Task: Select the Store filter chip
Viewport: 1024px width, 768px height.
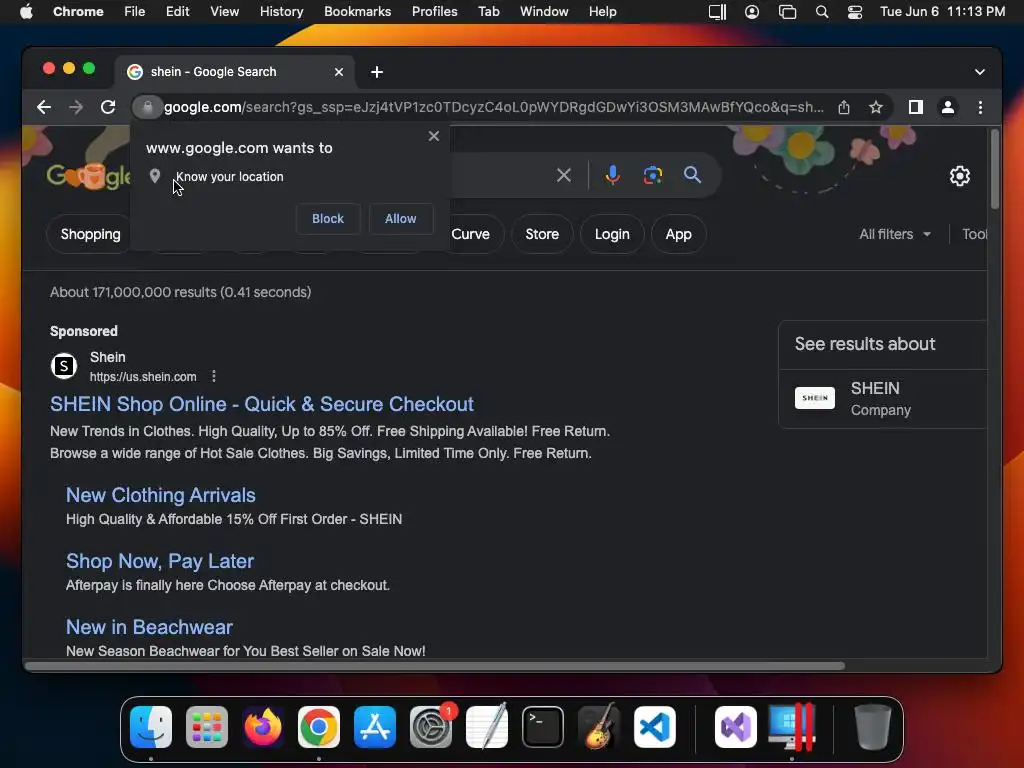Action: pyautogui.click(x=542, y=234)
